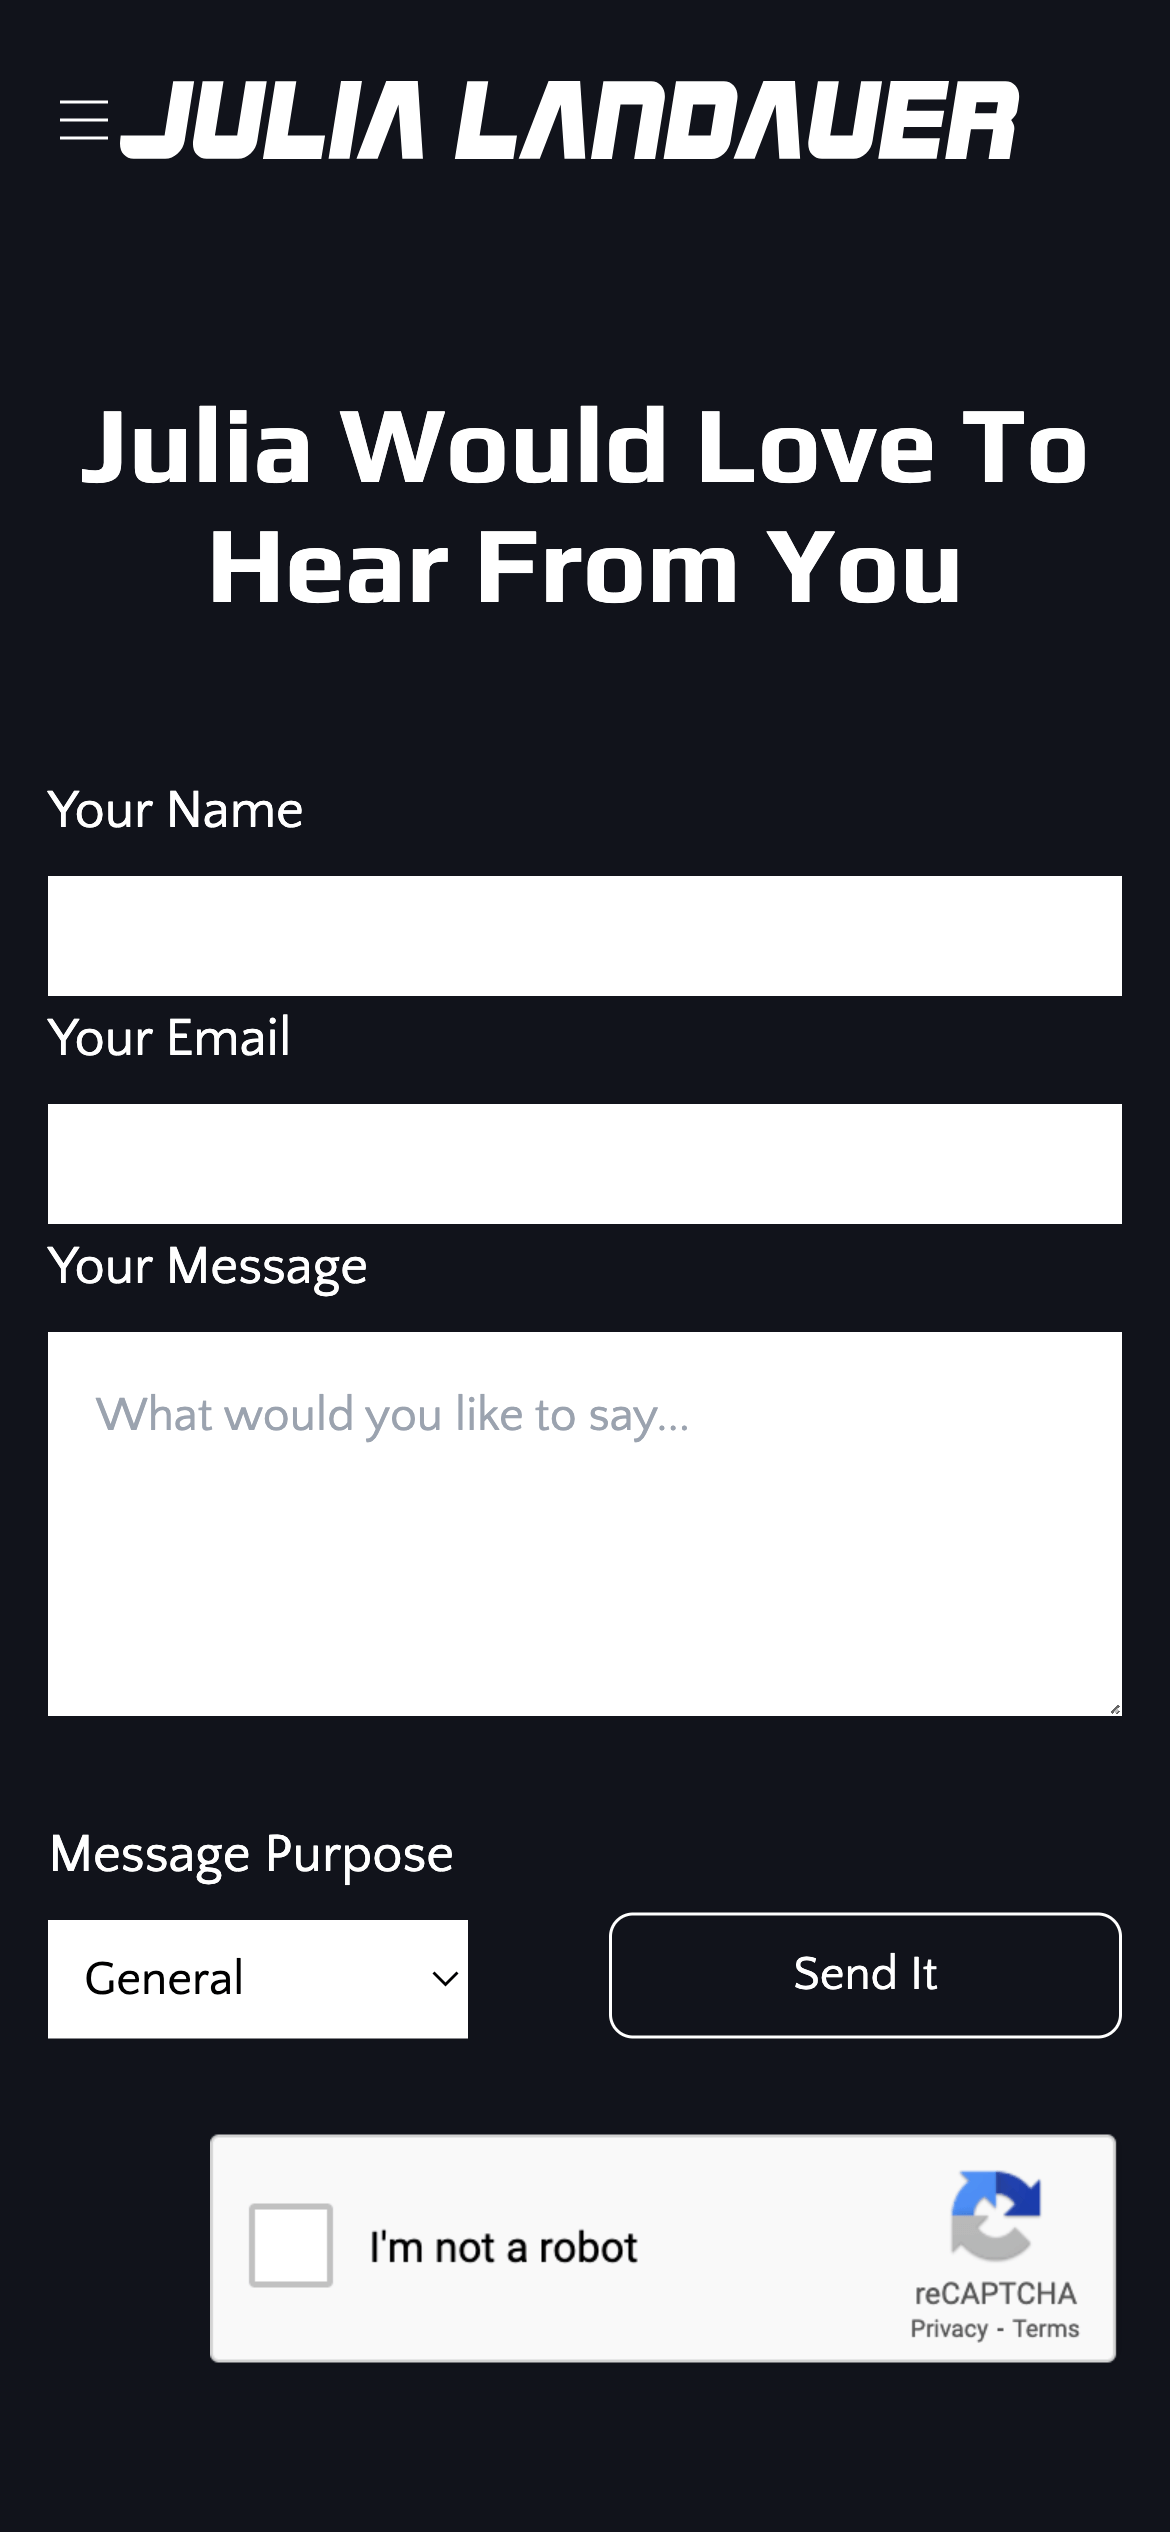Image resolution: width=1170 pixels, height=2532 pixels.
Task: Focus the Your Name input field
Action: click(584, 936)
